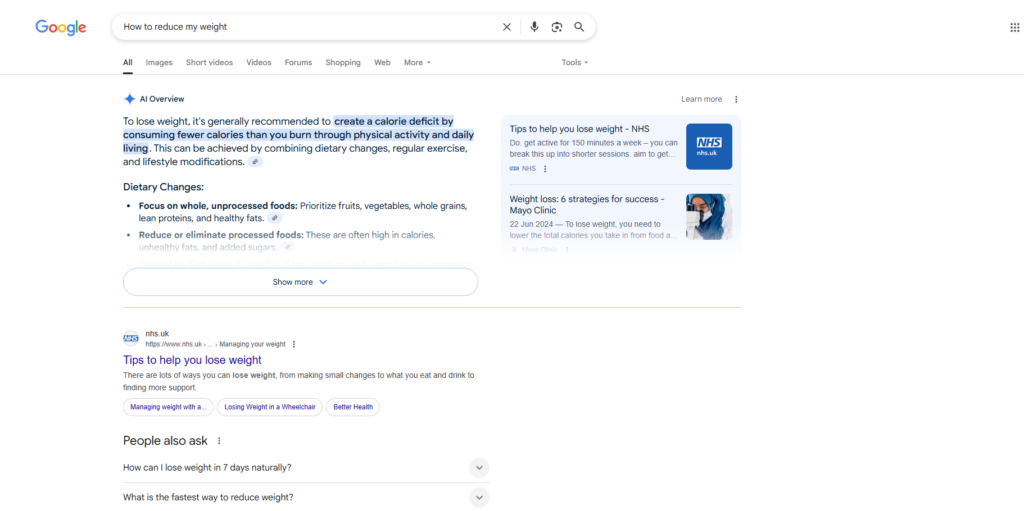
Task: Switch to Videos tab
Action: pos(259,63)
